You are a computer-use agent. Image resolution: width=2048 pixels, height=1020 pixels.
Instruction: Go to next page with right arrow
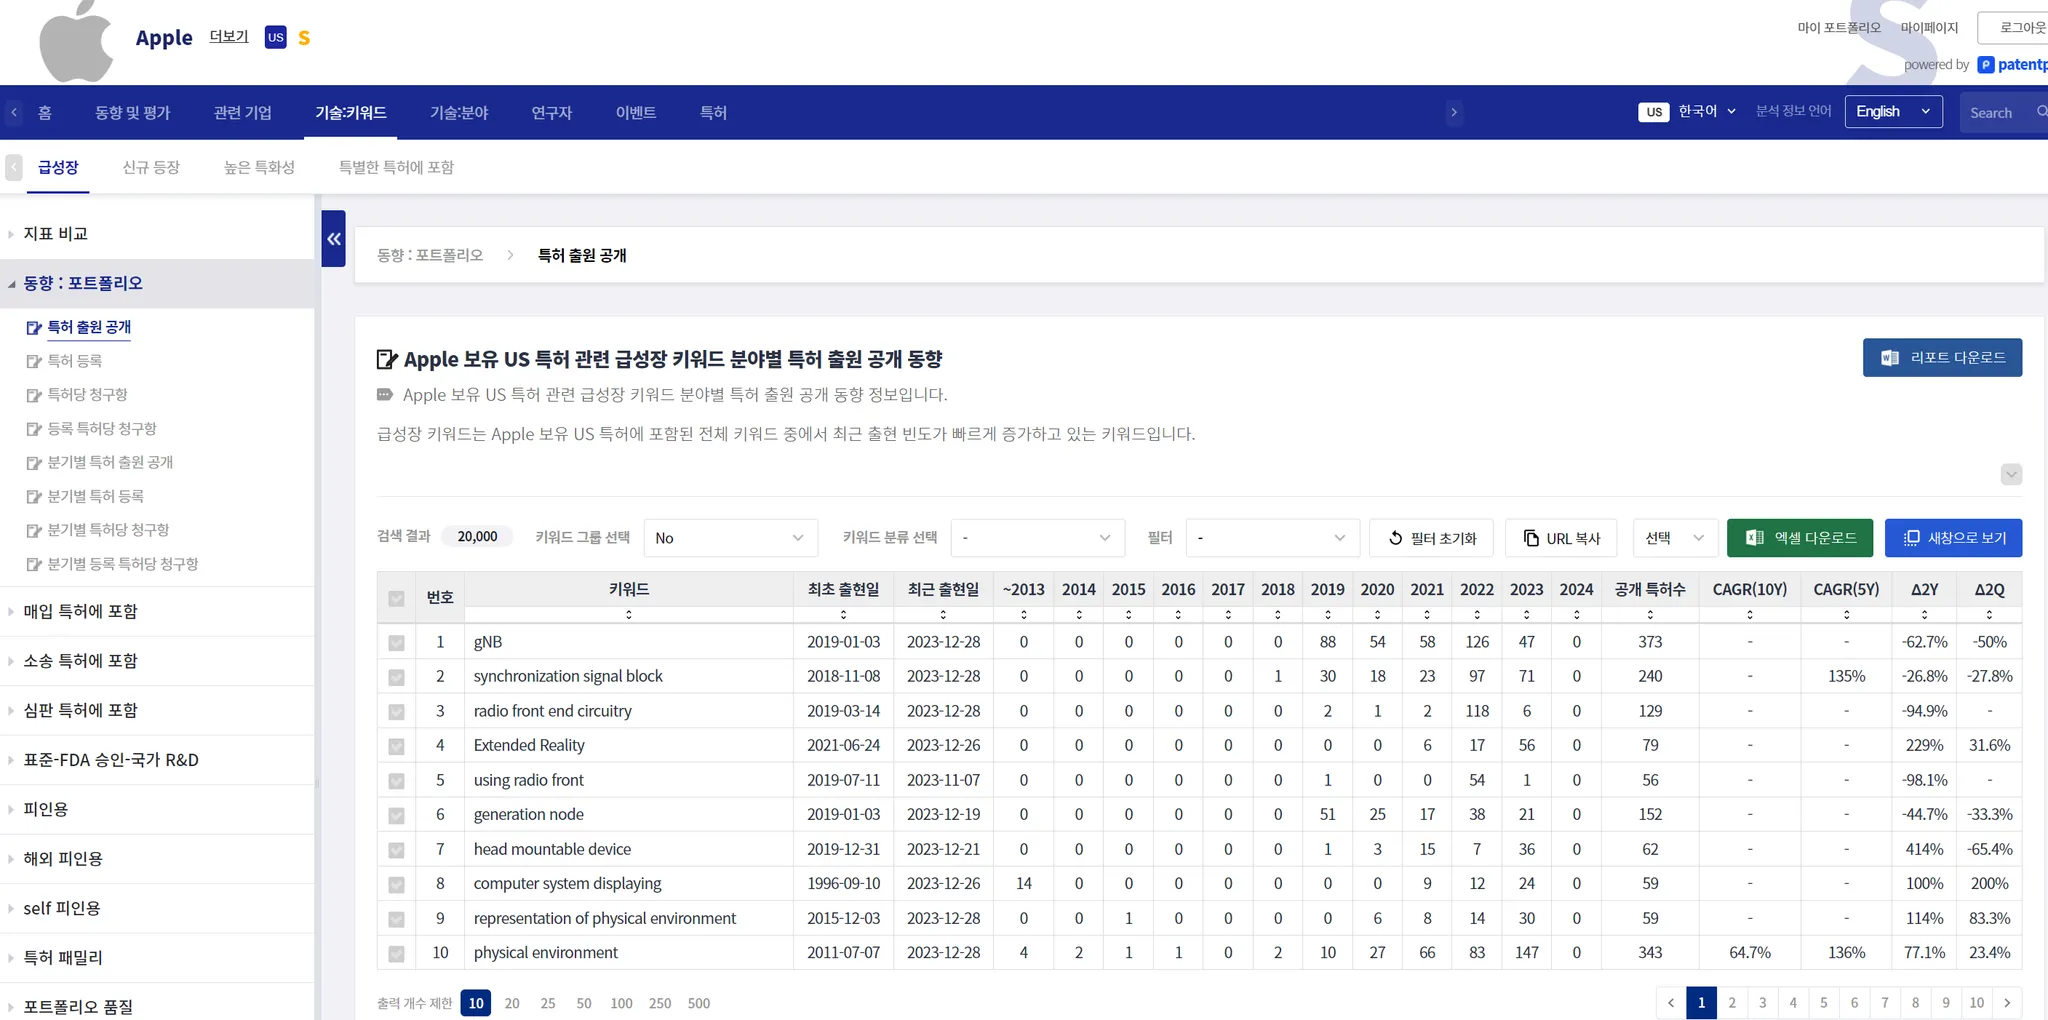point(2007,1002)
